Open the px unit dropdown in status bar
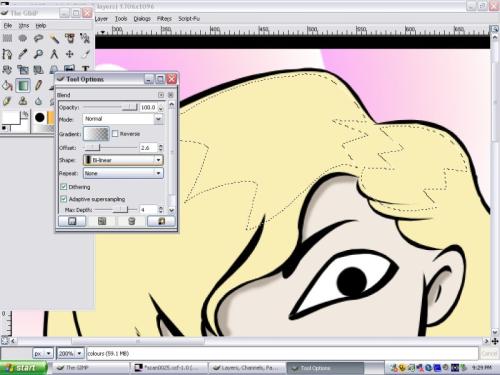This screenshot has width=500, height=375. click(43, 353)
